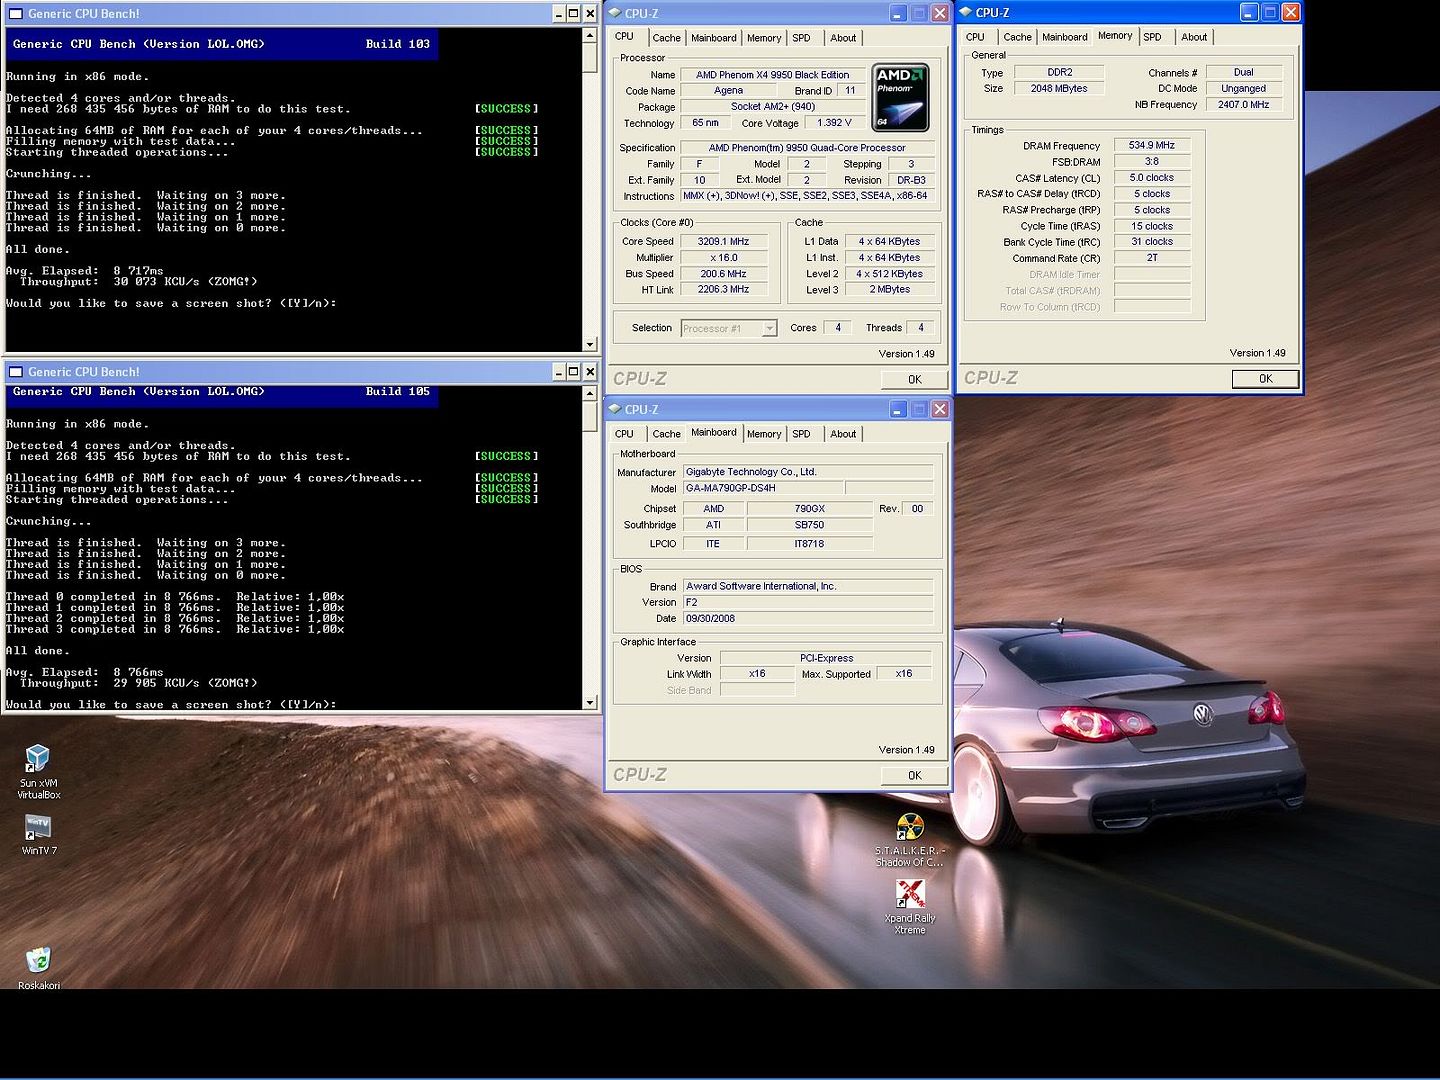The width and height of the screenshot is (1440, 1080).
Task: Open the Roskakori recycle bin icon
Action: coord(38,967)
